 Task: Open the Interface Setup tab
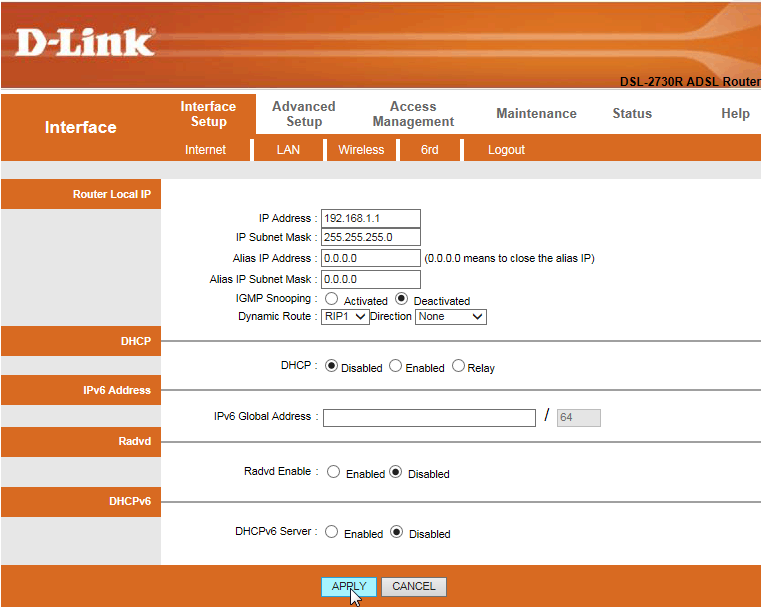click(x=208, y=114)
